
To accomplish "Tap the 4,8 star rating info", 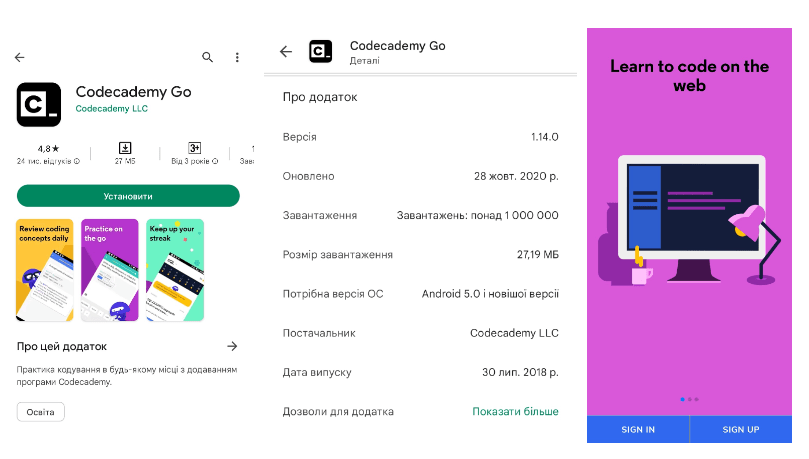I will [48, 154].
